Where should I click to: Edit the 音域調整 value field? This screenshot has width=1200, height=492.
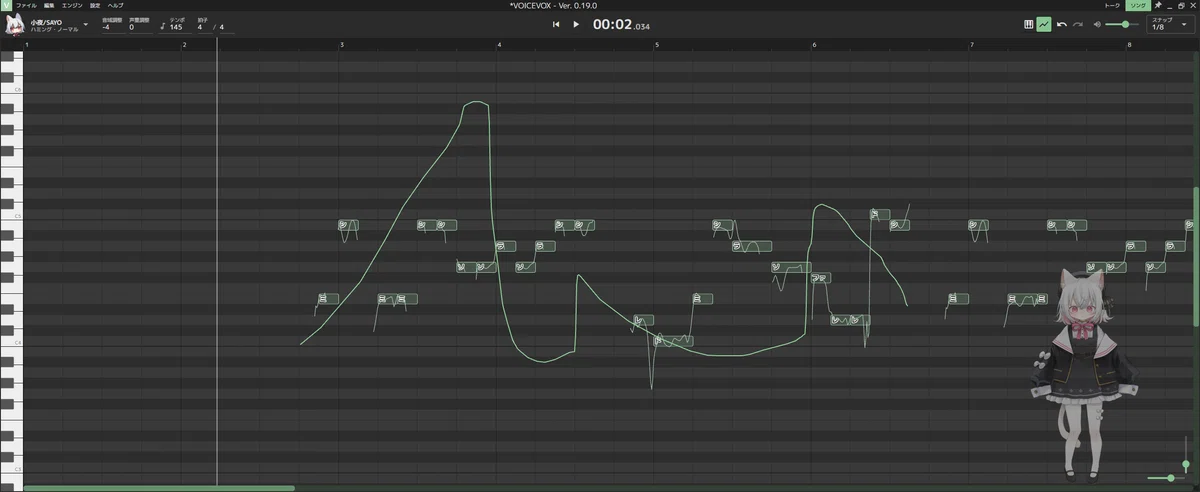112,24
